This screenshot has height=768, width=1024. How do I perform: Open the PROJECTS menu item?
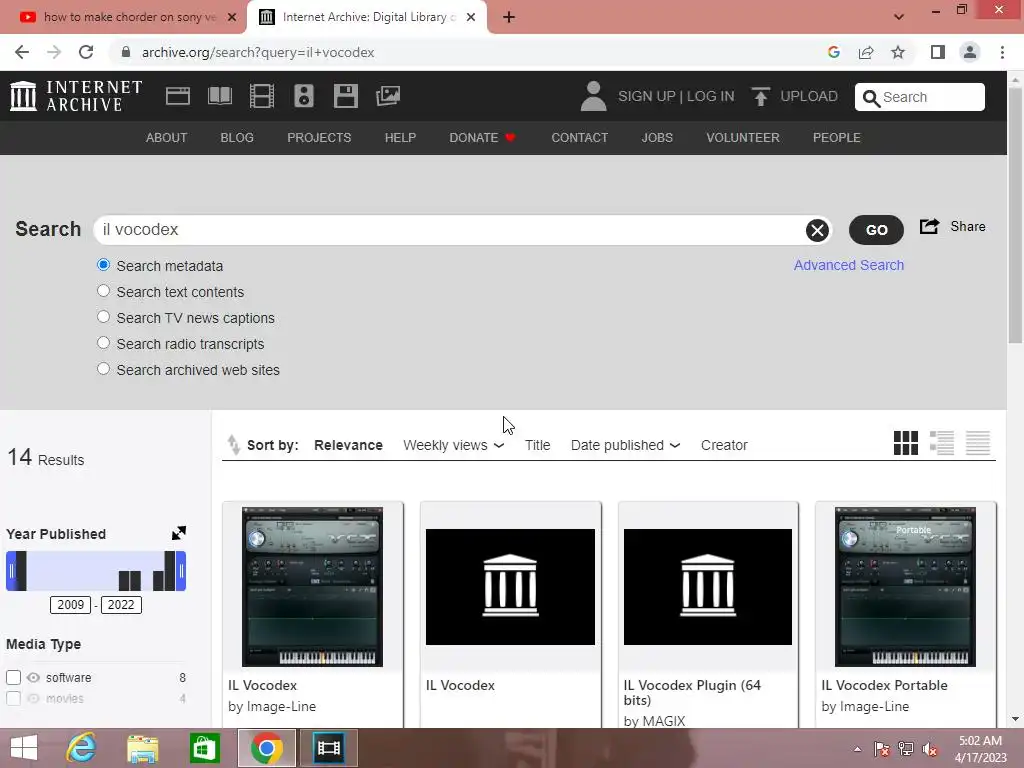319,138
